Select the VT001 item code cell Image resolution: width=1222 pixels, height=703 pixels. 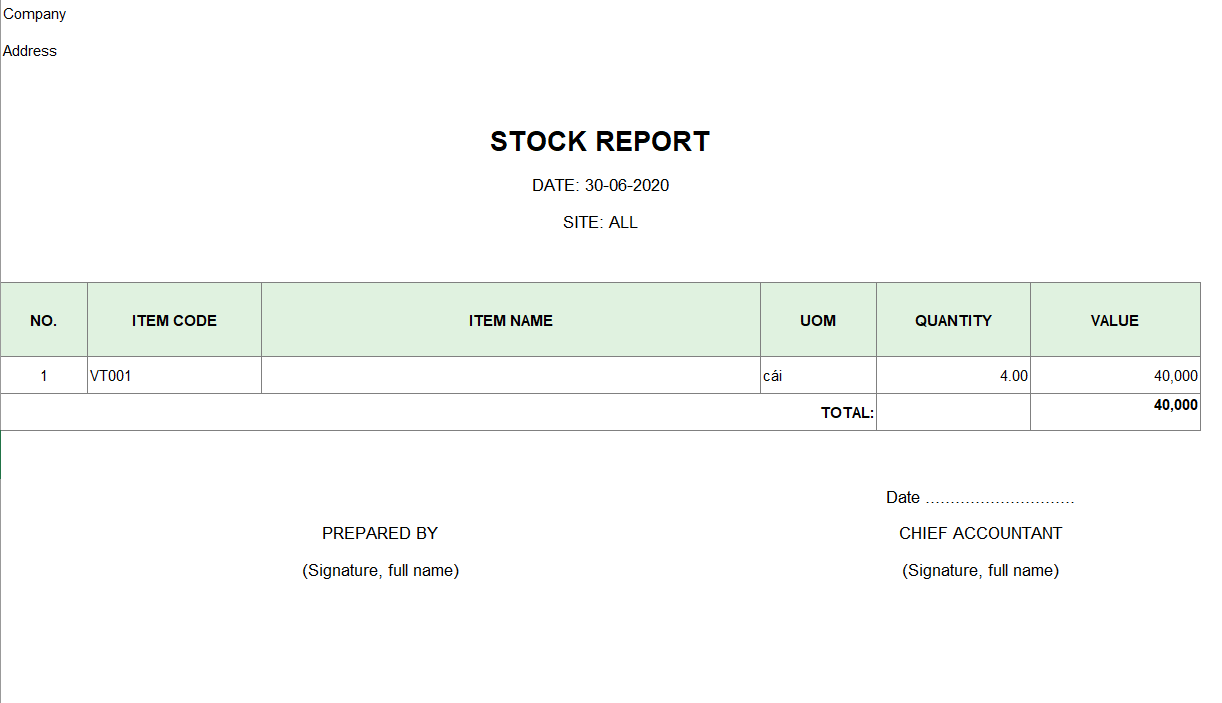point(174,375)
